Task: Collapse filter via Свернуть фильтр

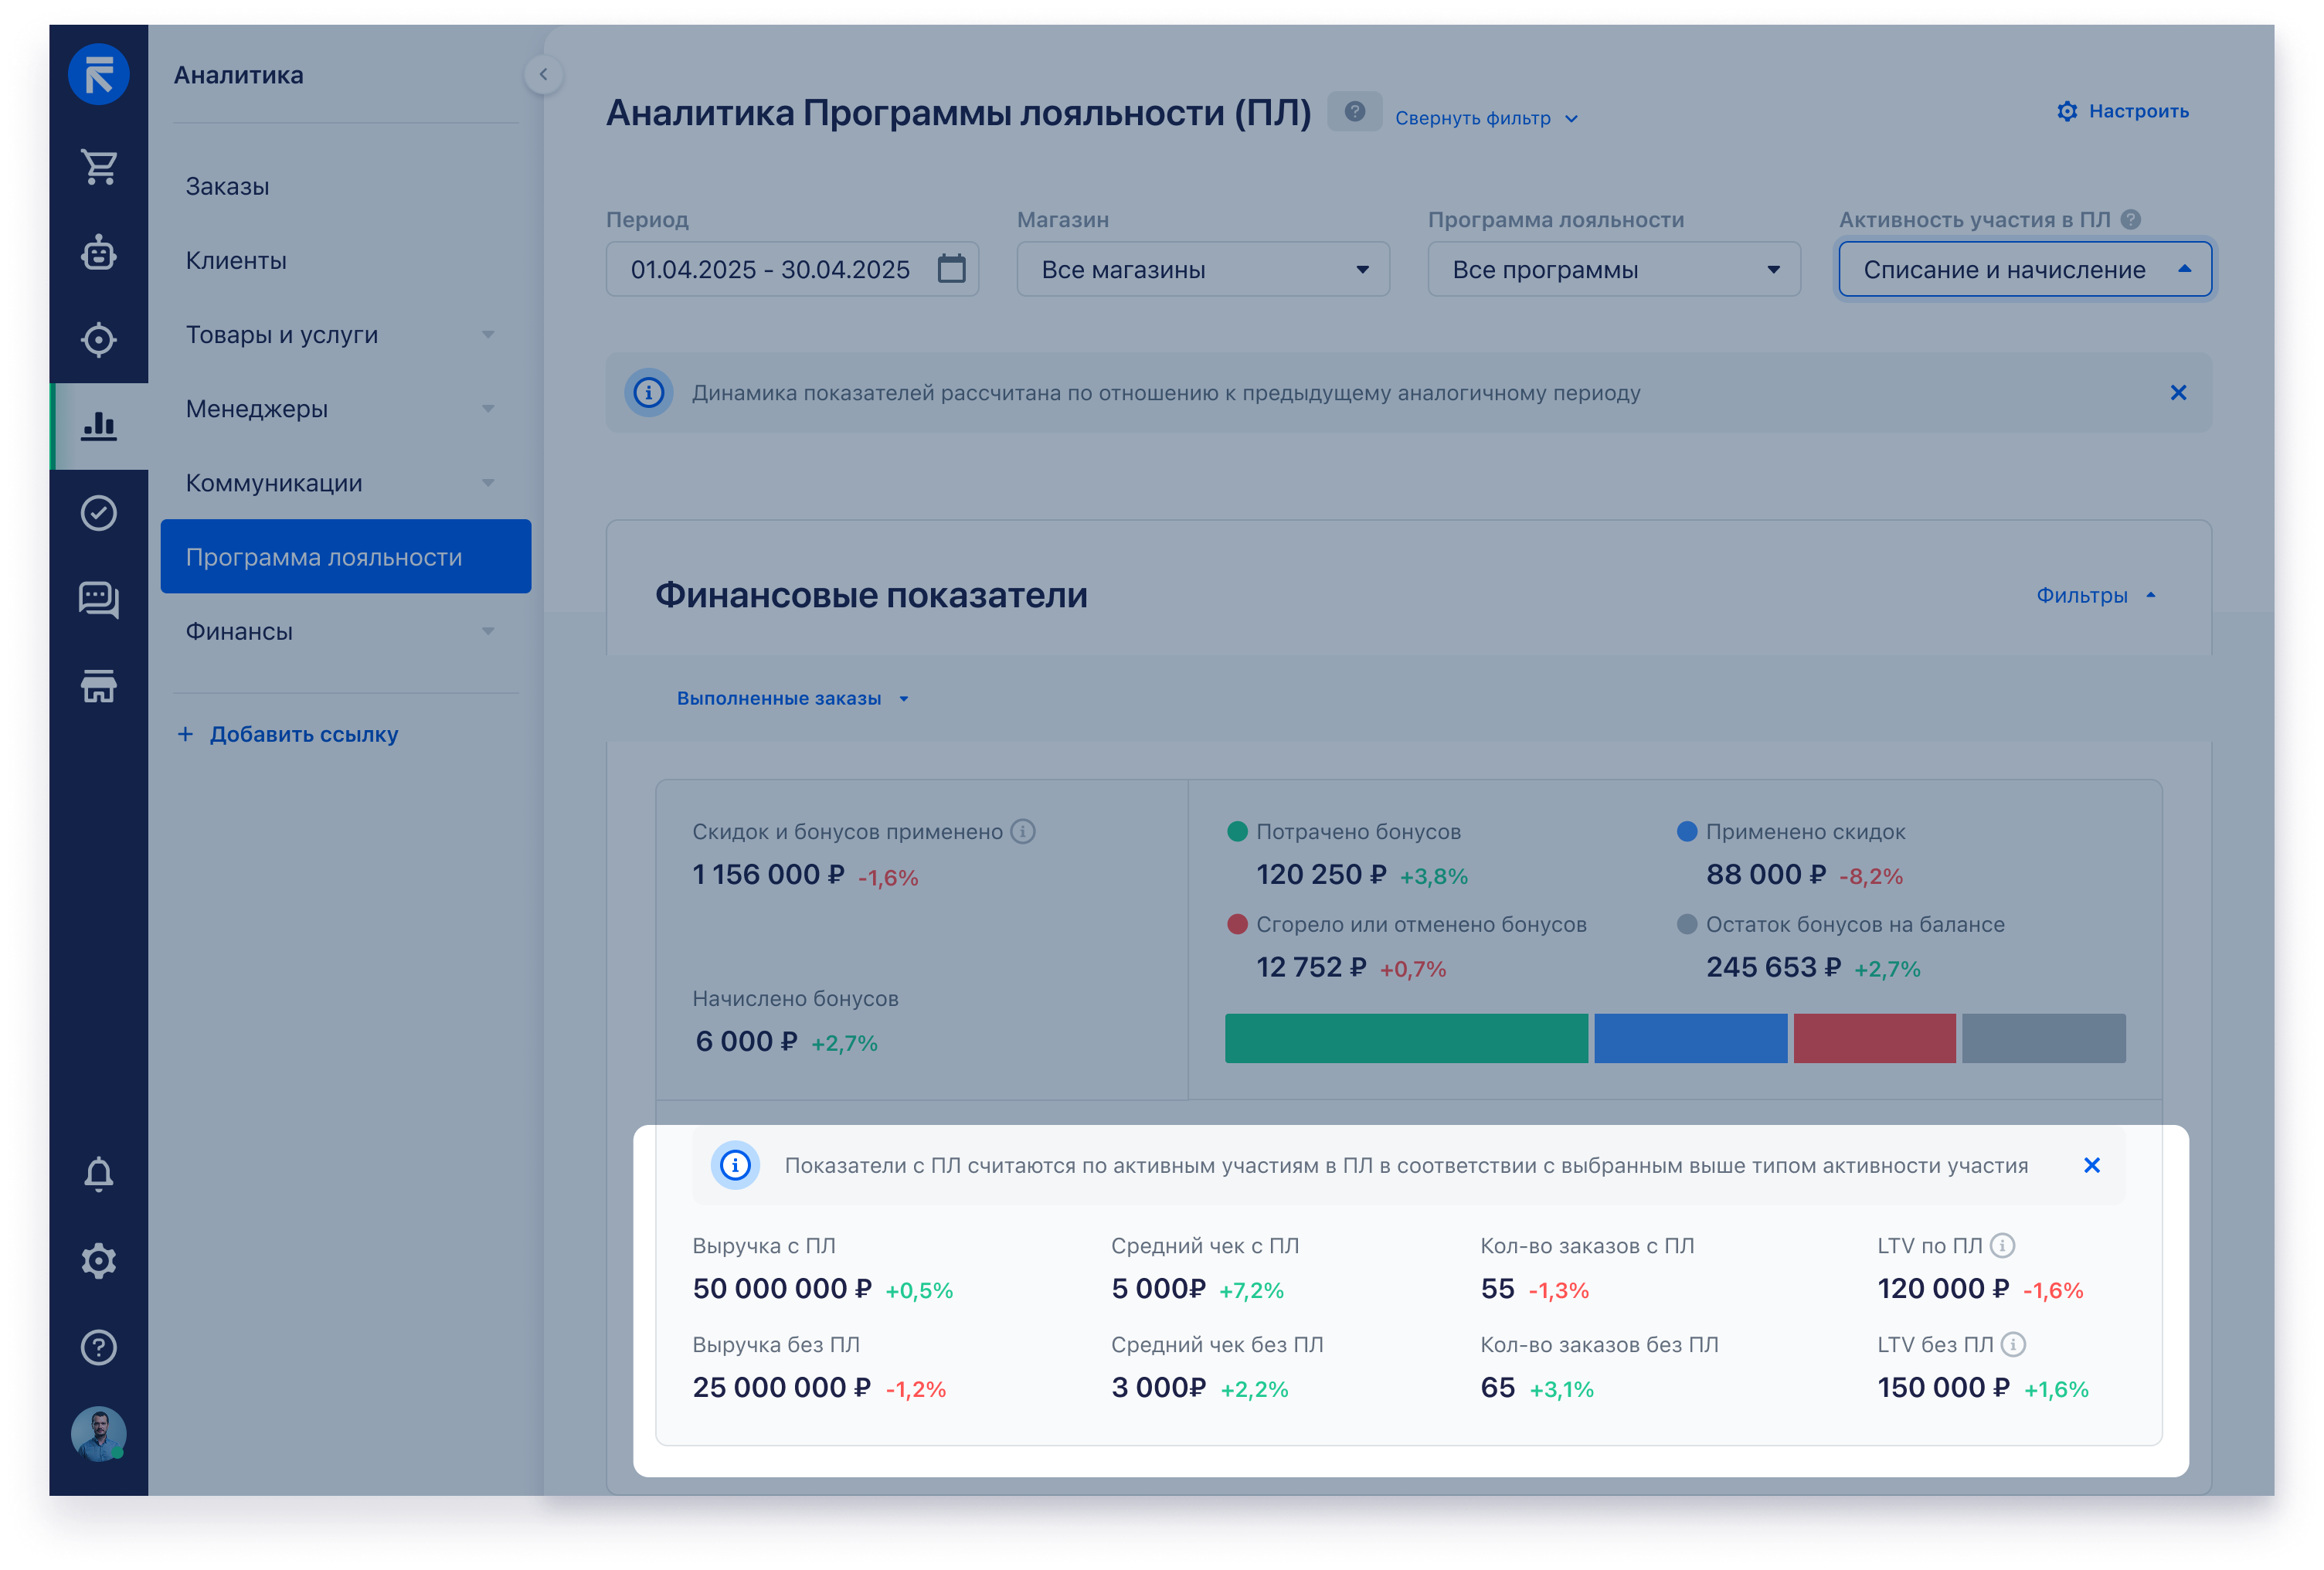Action: tap(1486, 118)
